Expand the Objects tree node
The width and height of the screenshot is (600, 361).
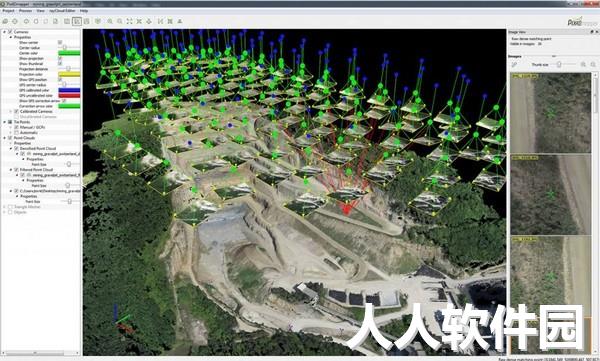tap(4, 212)
